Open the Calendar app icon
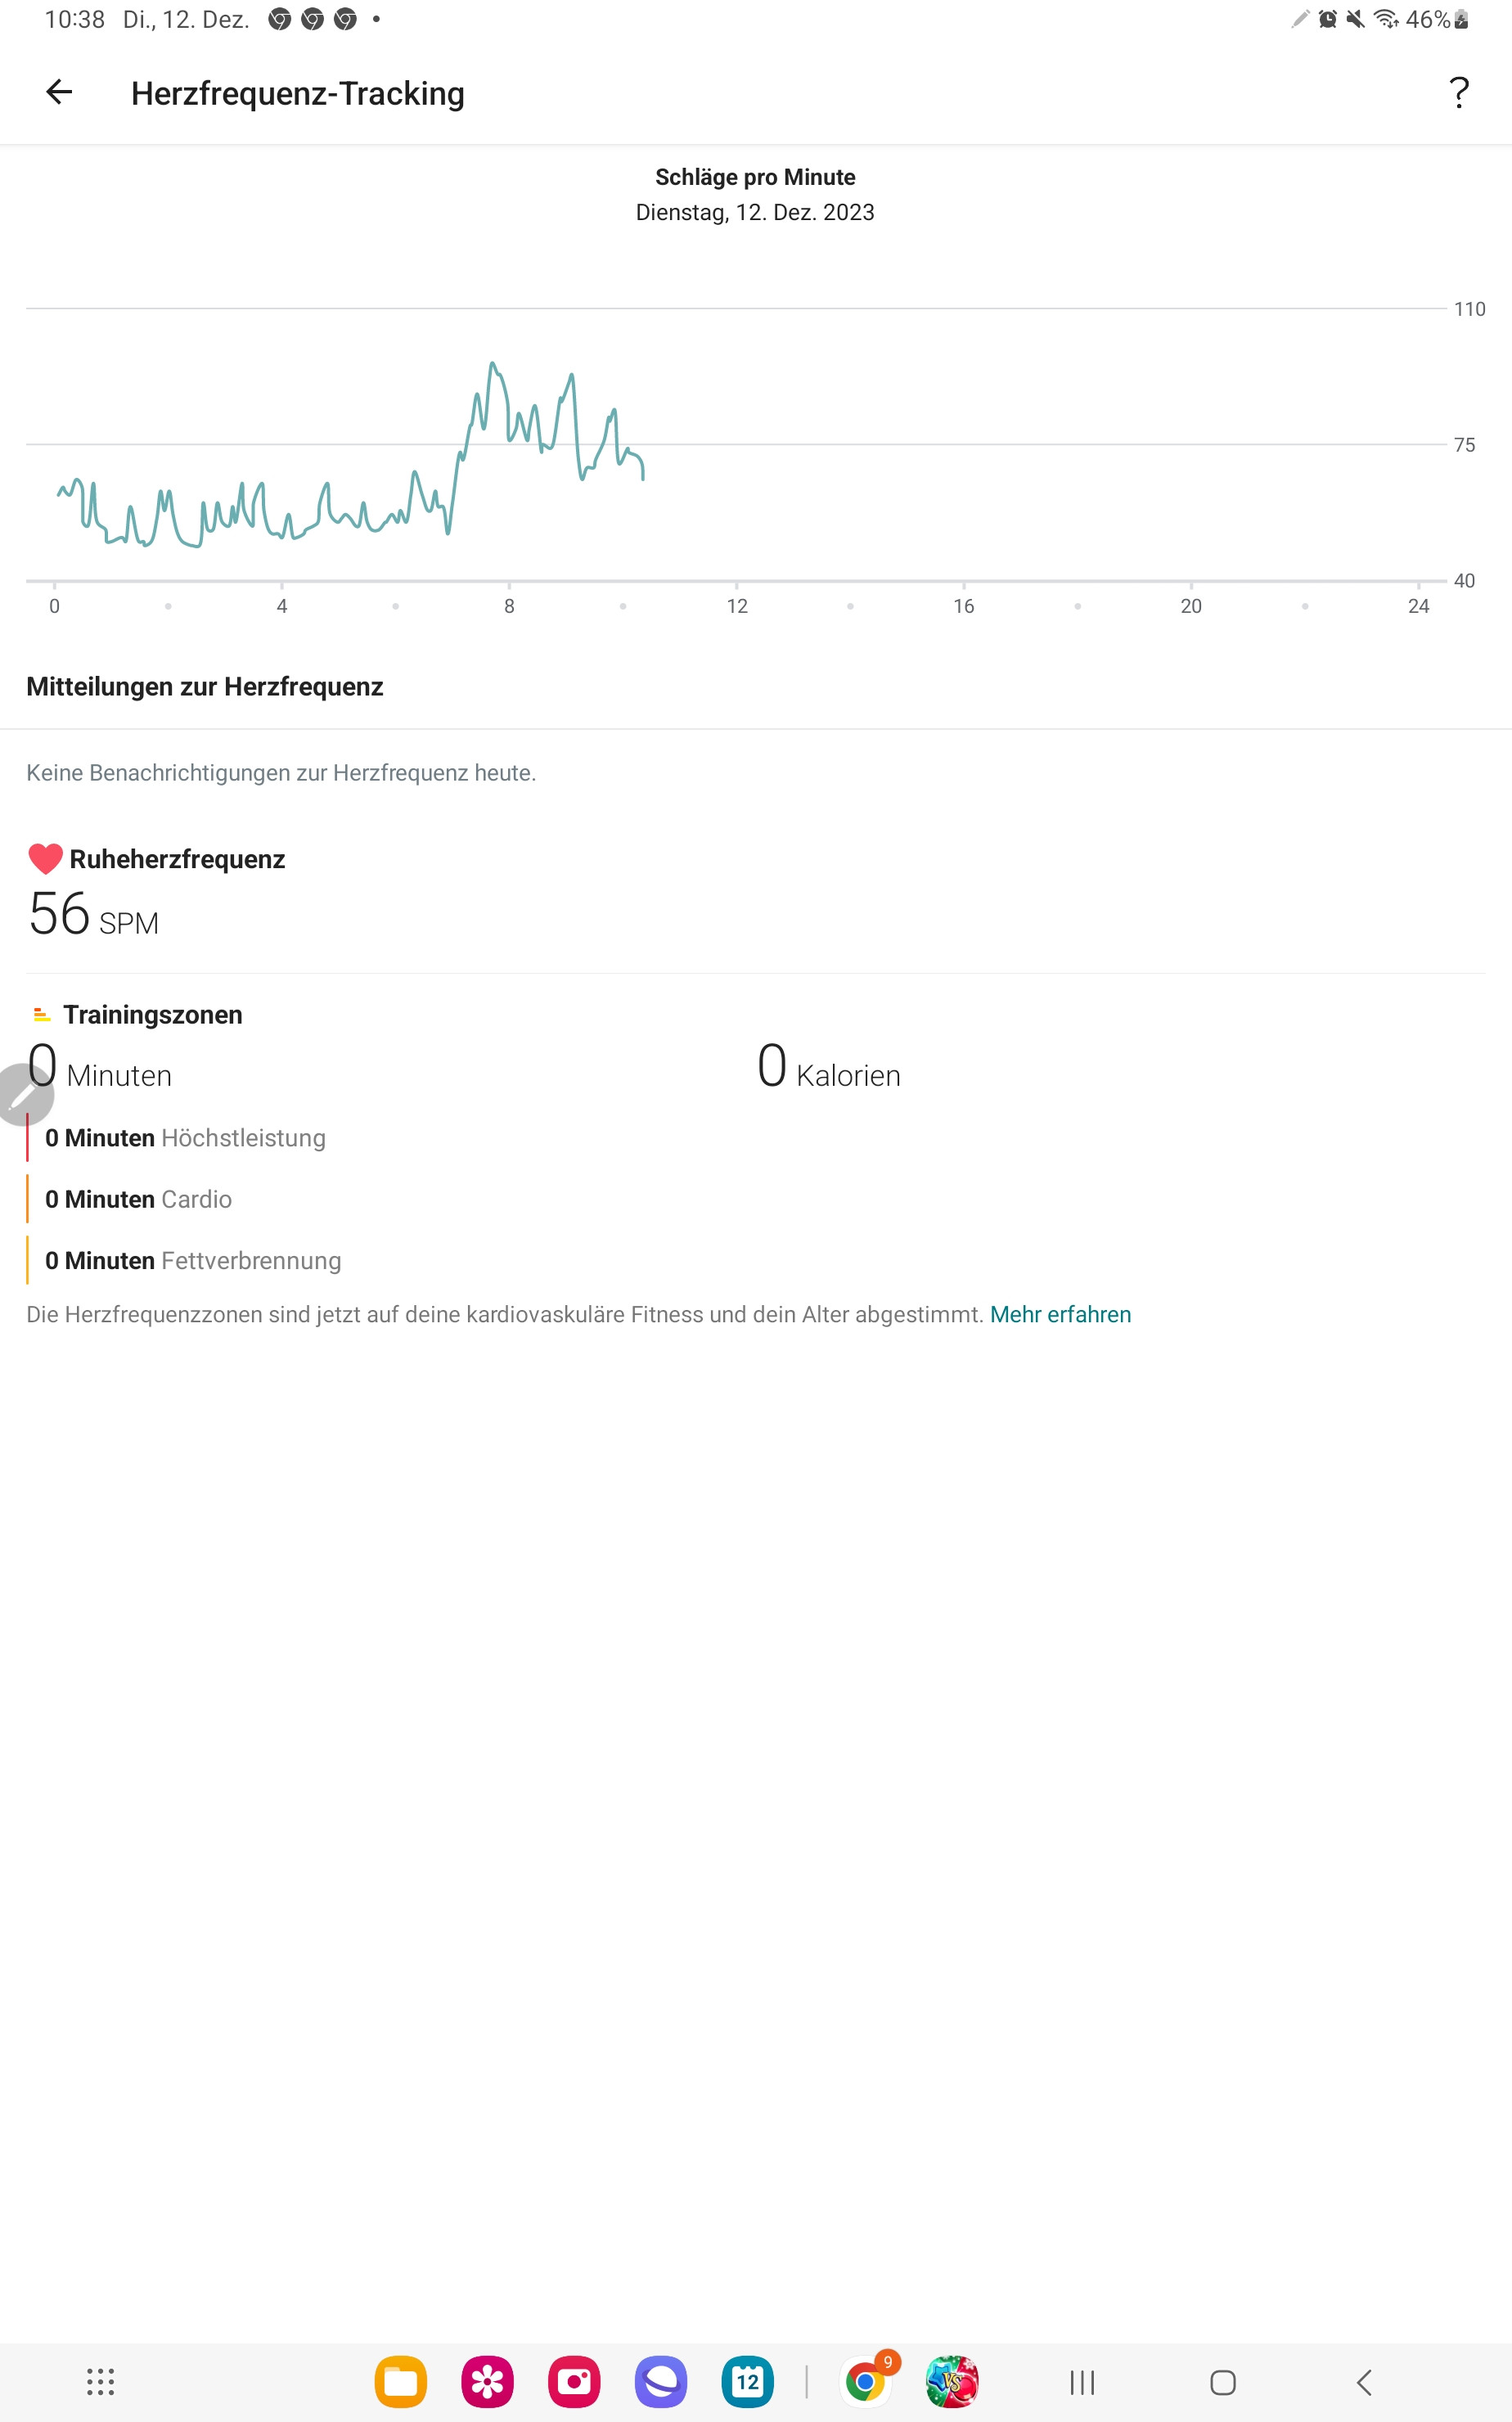The width and height of the screenshot is (1512, 2422). pyautogui.click(x=747, y=2382)
